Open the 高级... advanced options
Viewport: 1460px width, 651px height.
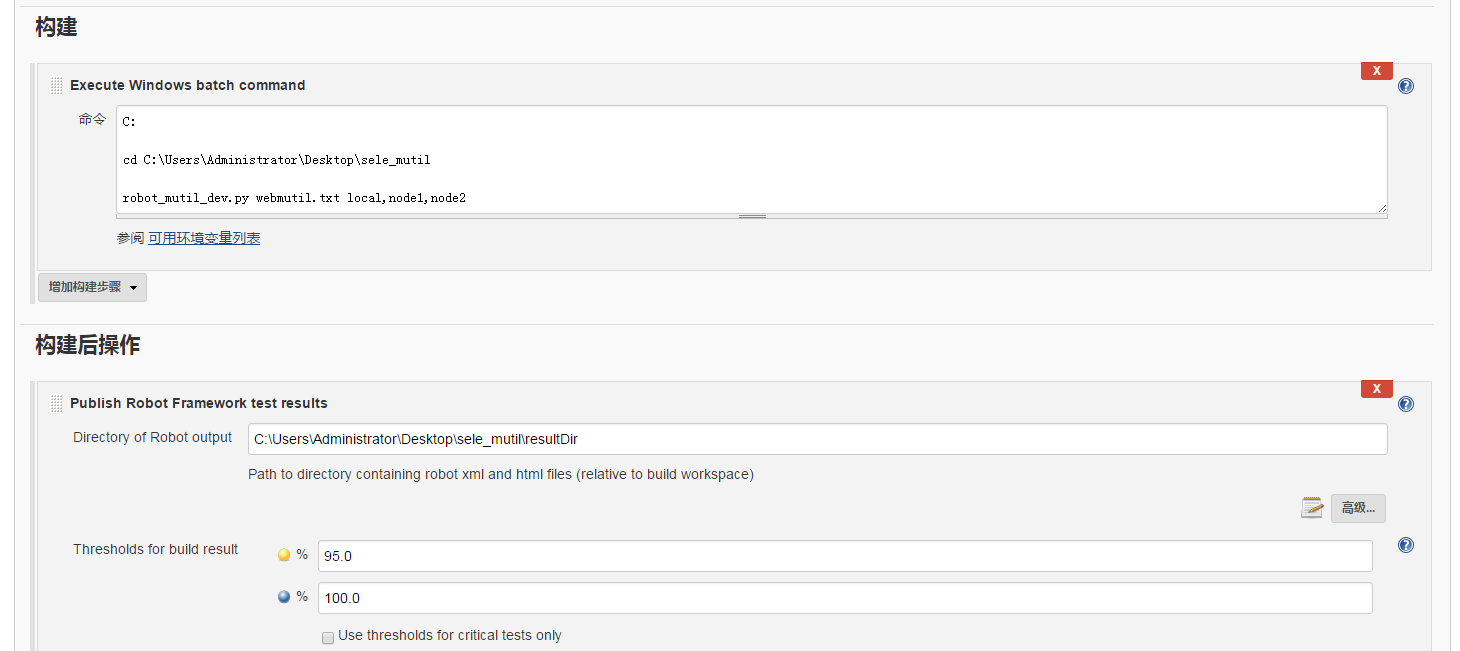pyautogui.click(x=1358, y=508)
